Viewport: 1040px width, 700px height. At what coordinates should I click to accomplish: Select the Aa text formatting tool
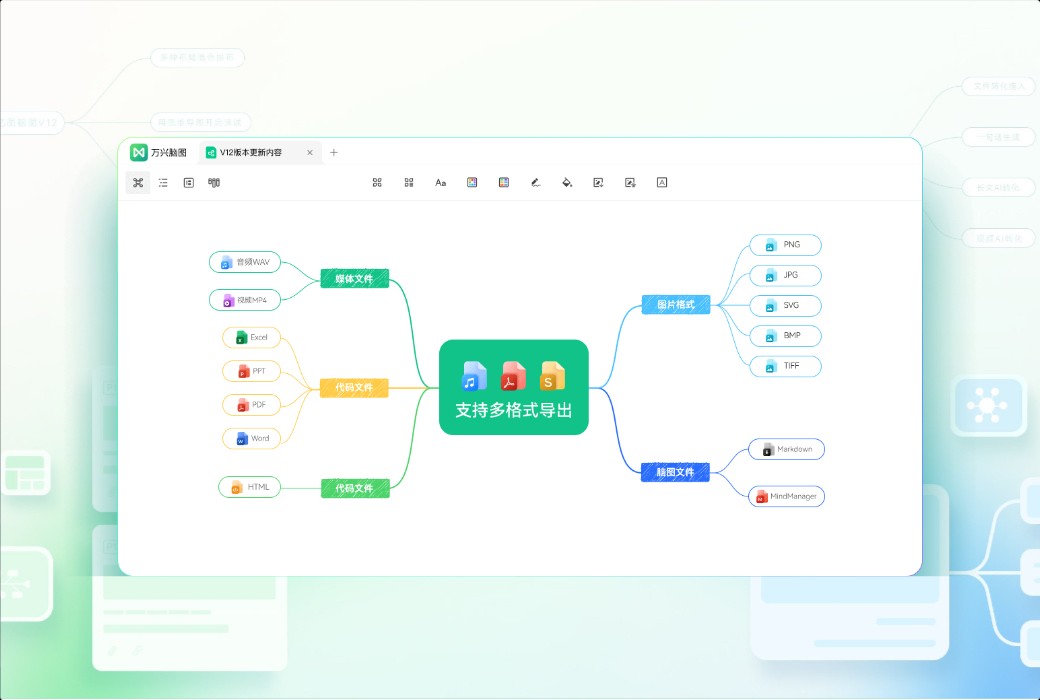tap(440, 182)
